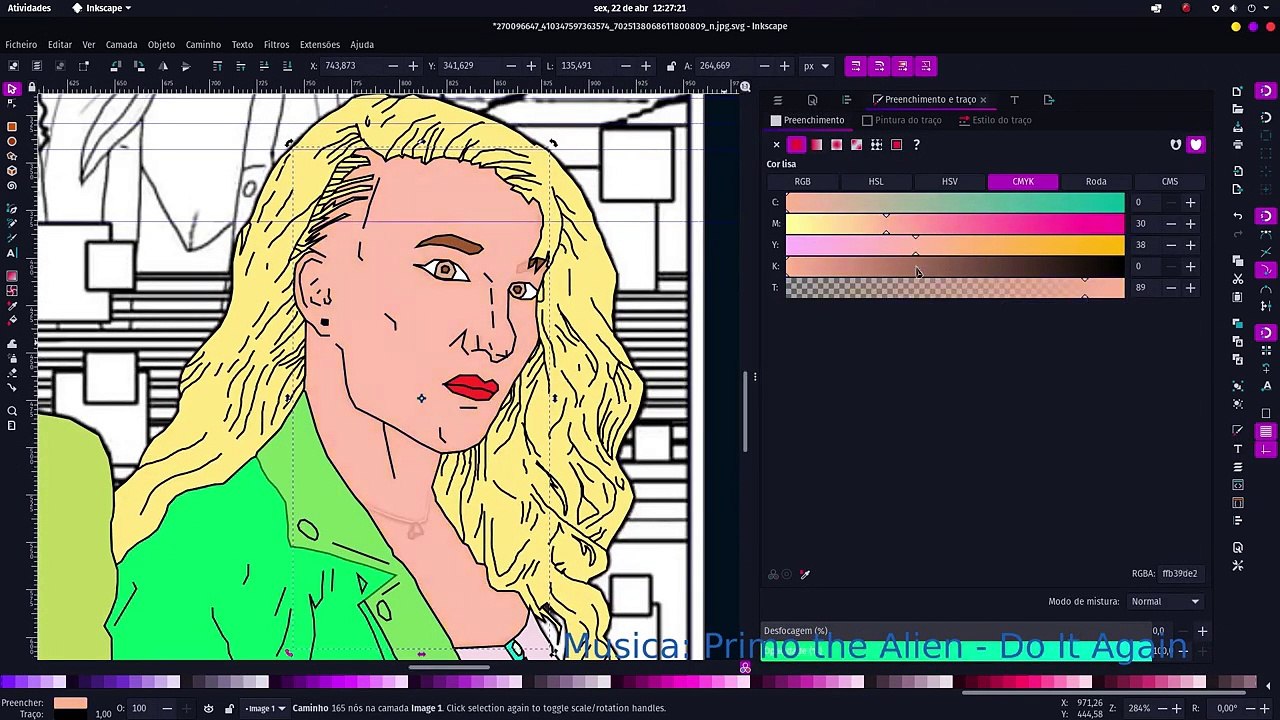The width and height of the screenshot is (1280, 720).
Task: Open the Modo de mistura Normal dropdown
Action: 1164,602
